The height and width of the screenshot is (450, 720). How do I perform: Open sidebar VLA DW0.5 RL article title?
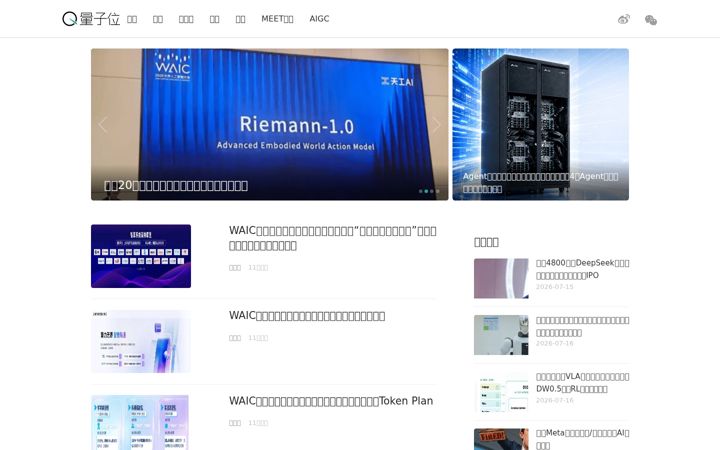point(582,382)
